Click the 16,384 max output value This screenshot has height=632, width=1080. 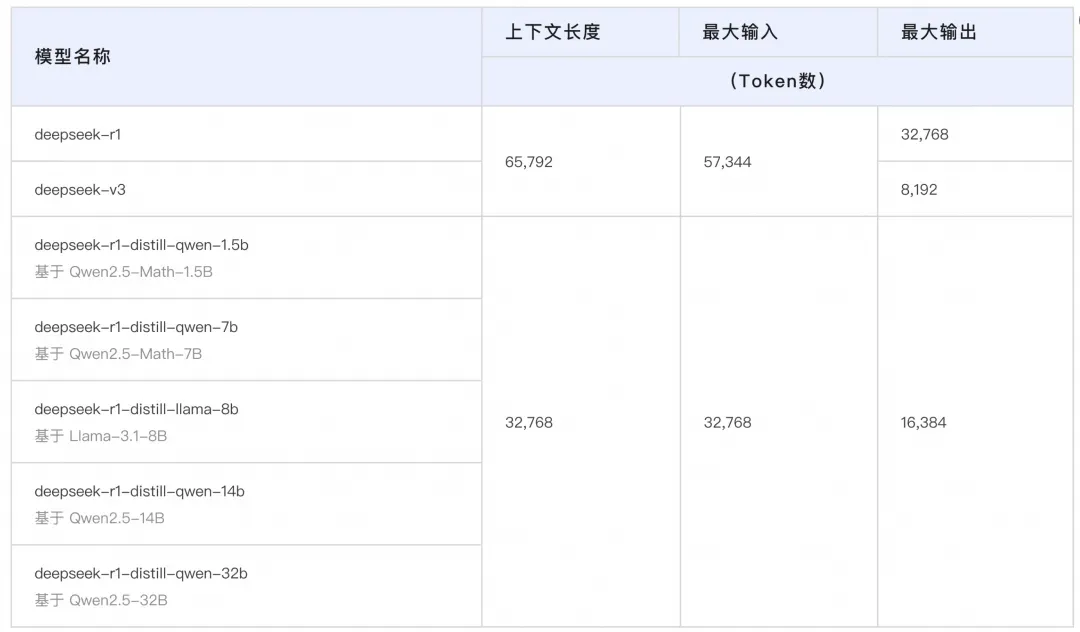coord(923,423)
